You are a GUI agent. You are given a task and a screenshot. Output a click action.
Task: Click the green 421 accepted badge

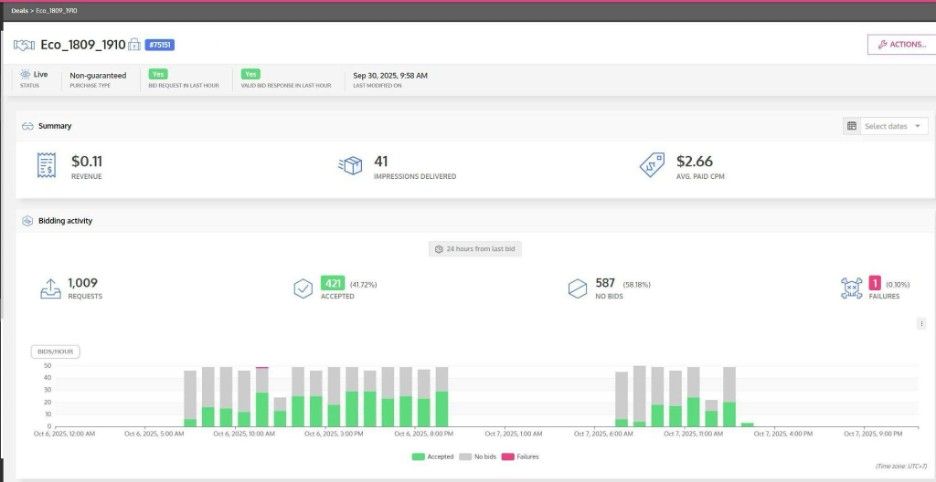click(x=332, y=283)
